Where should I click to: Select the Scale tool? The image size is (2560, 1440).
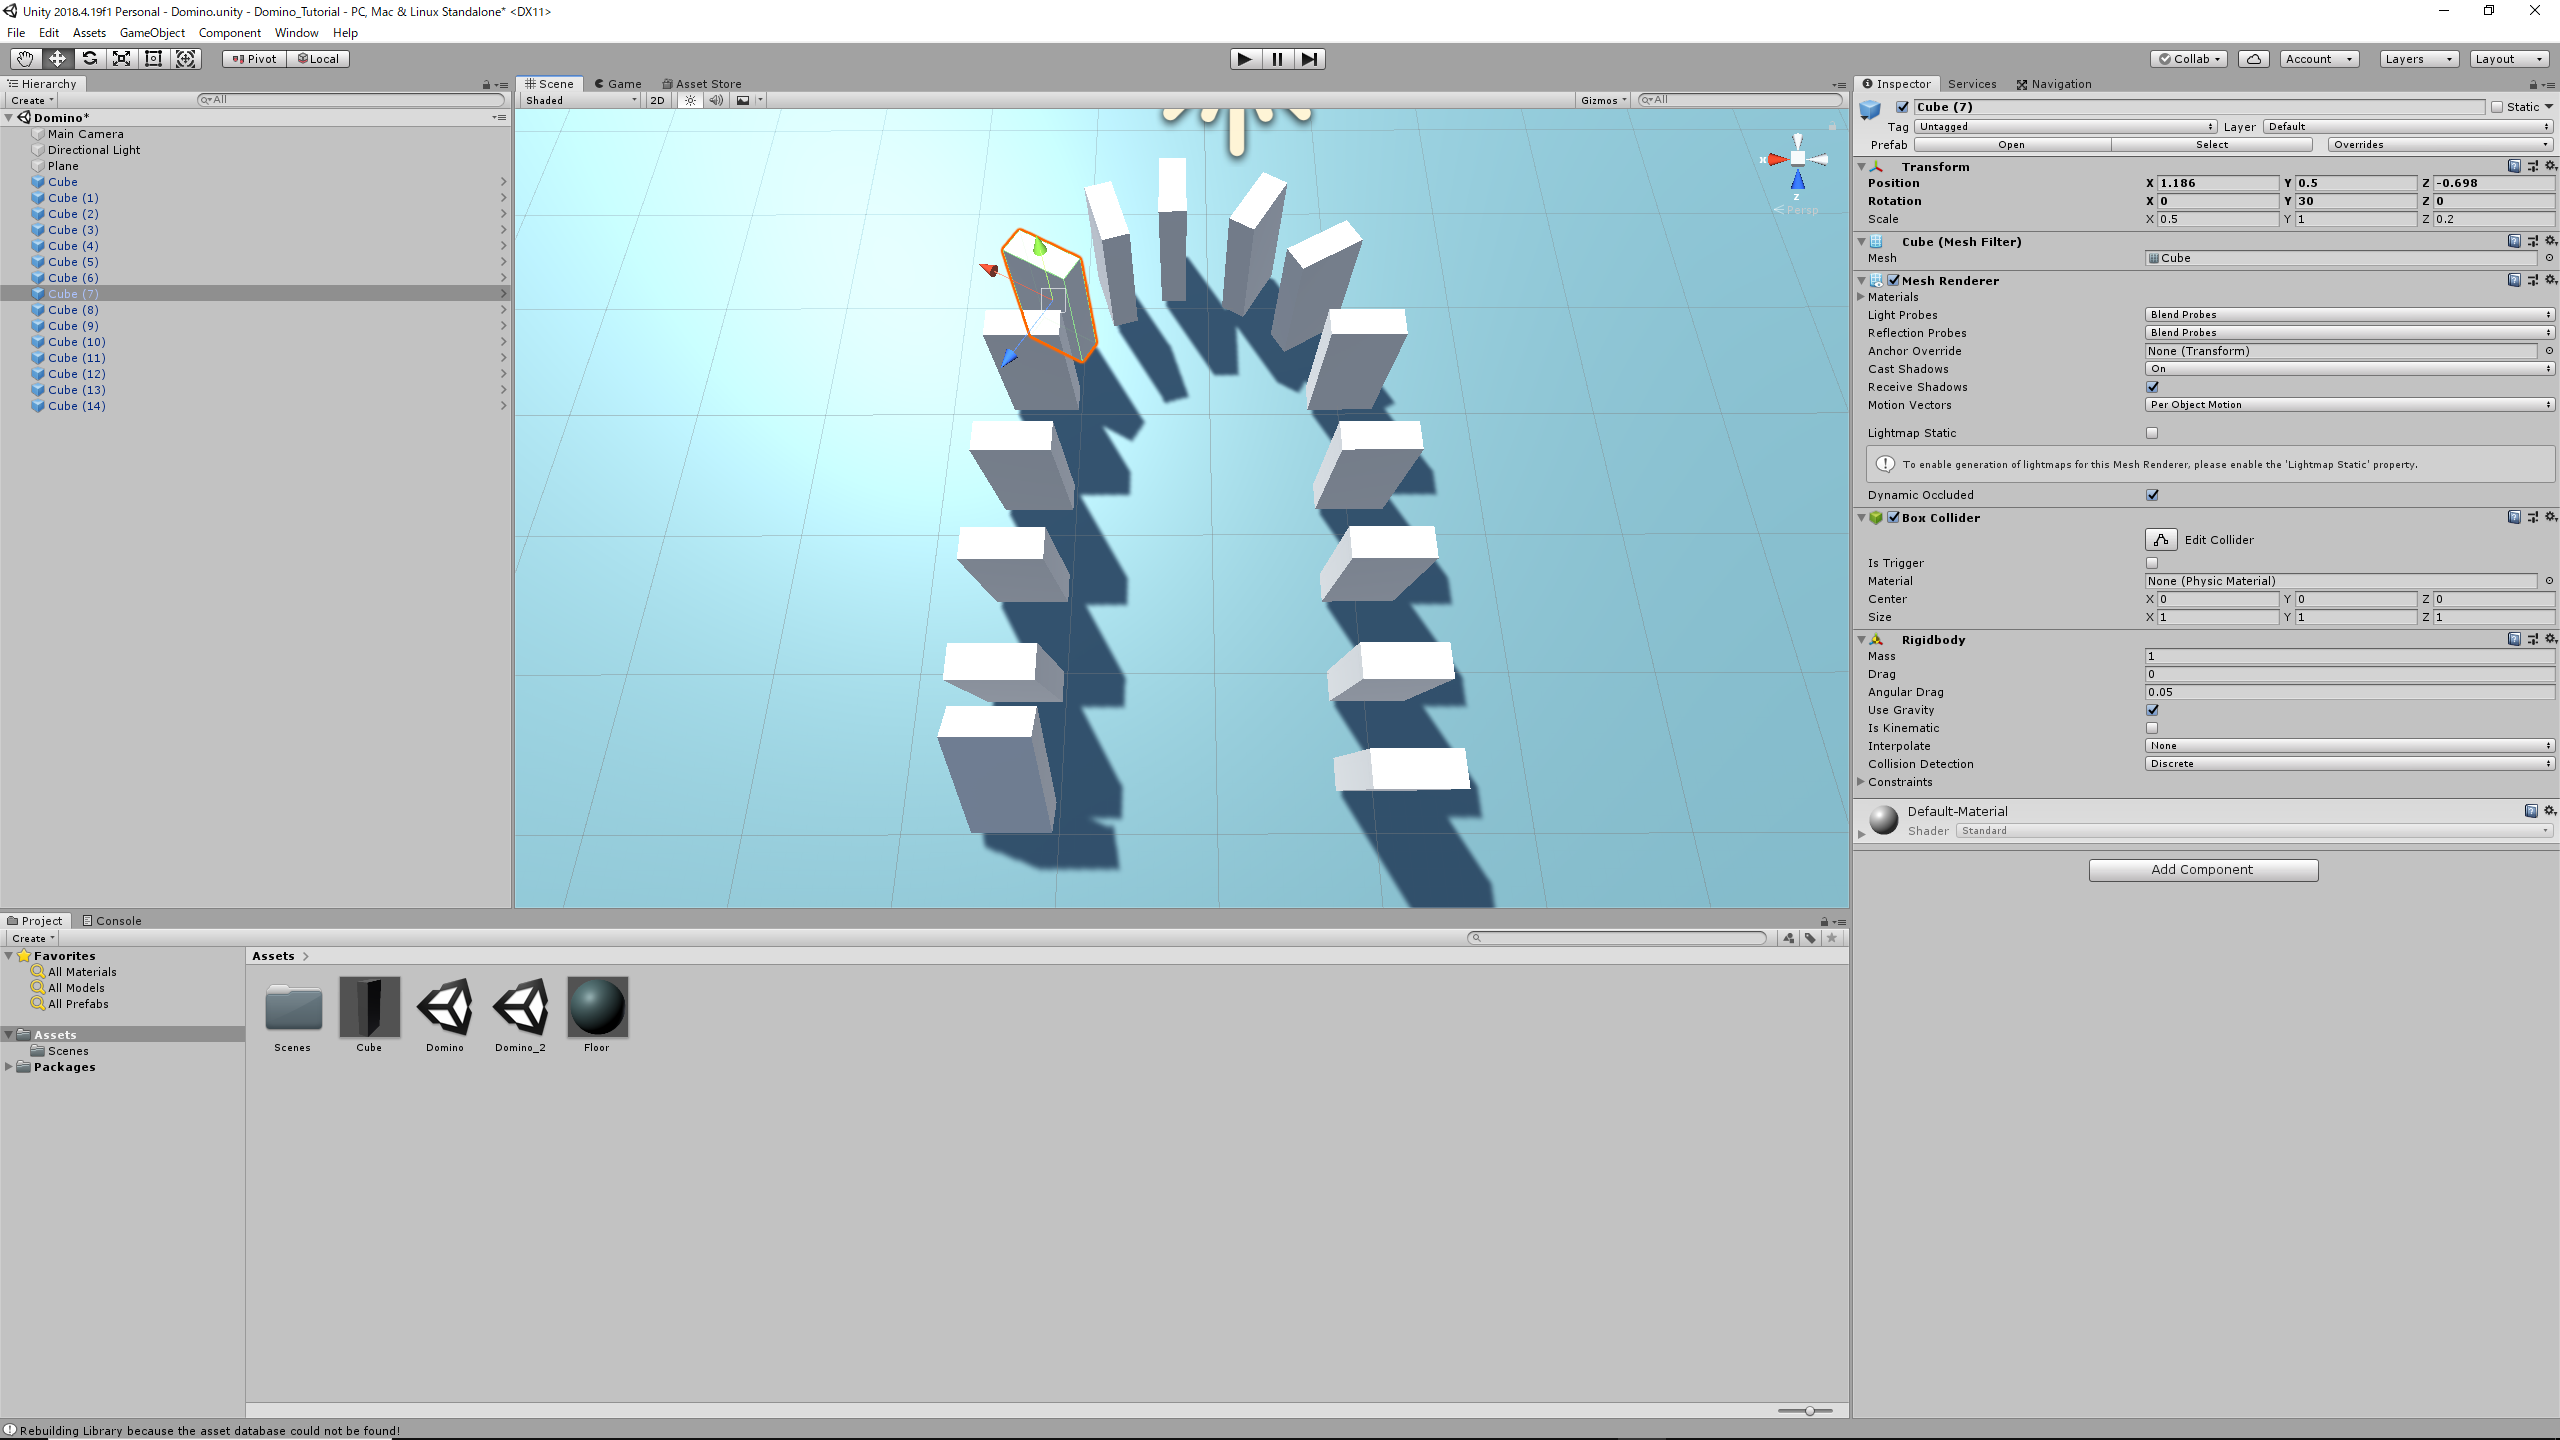tap(122, 59)
